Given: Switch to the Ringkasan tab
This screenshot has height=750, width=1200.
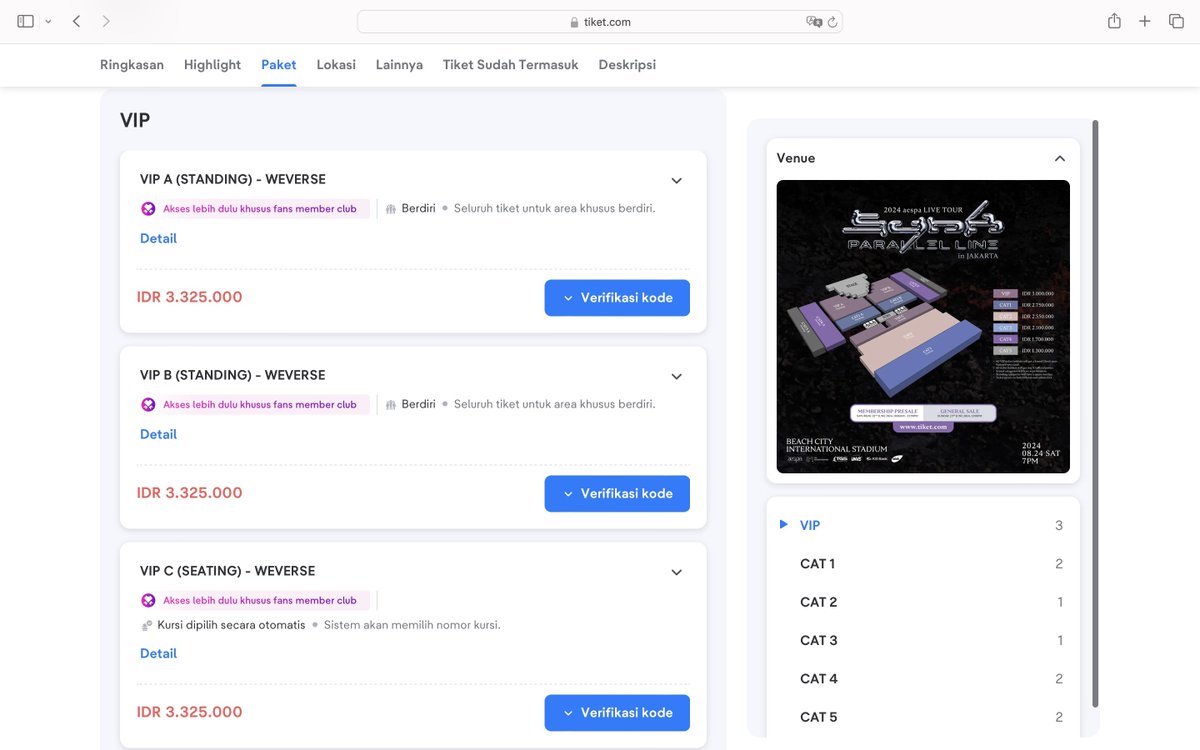Looking at the screenshot, I should [132, 65].
